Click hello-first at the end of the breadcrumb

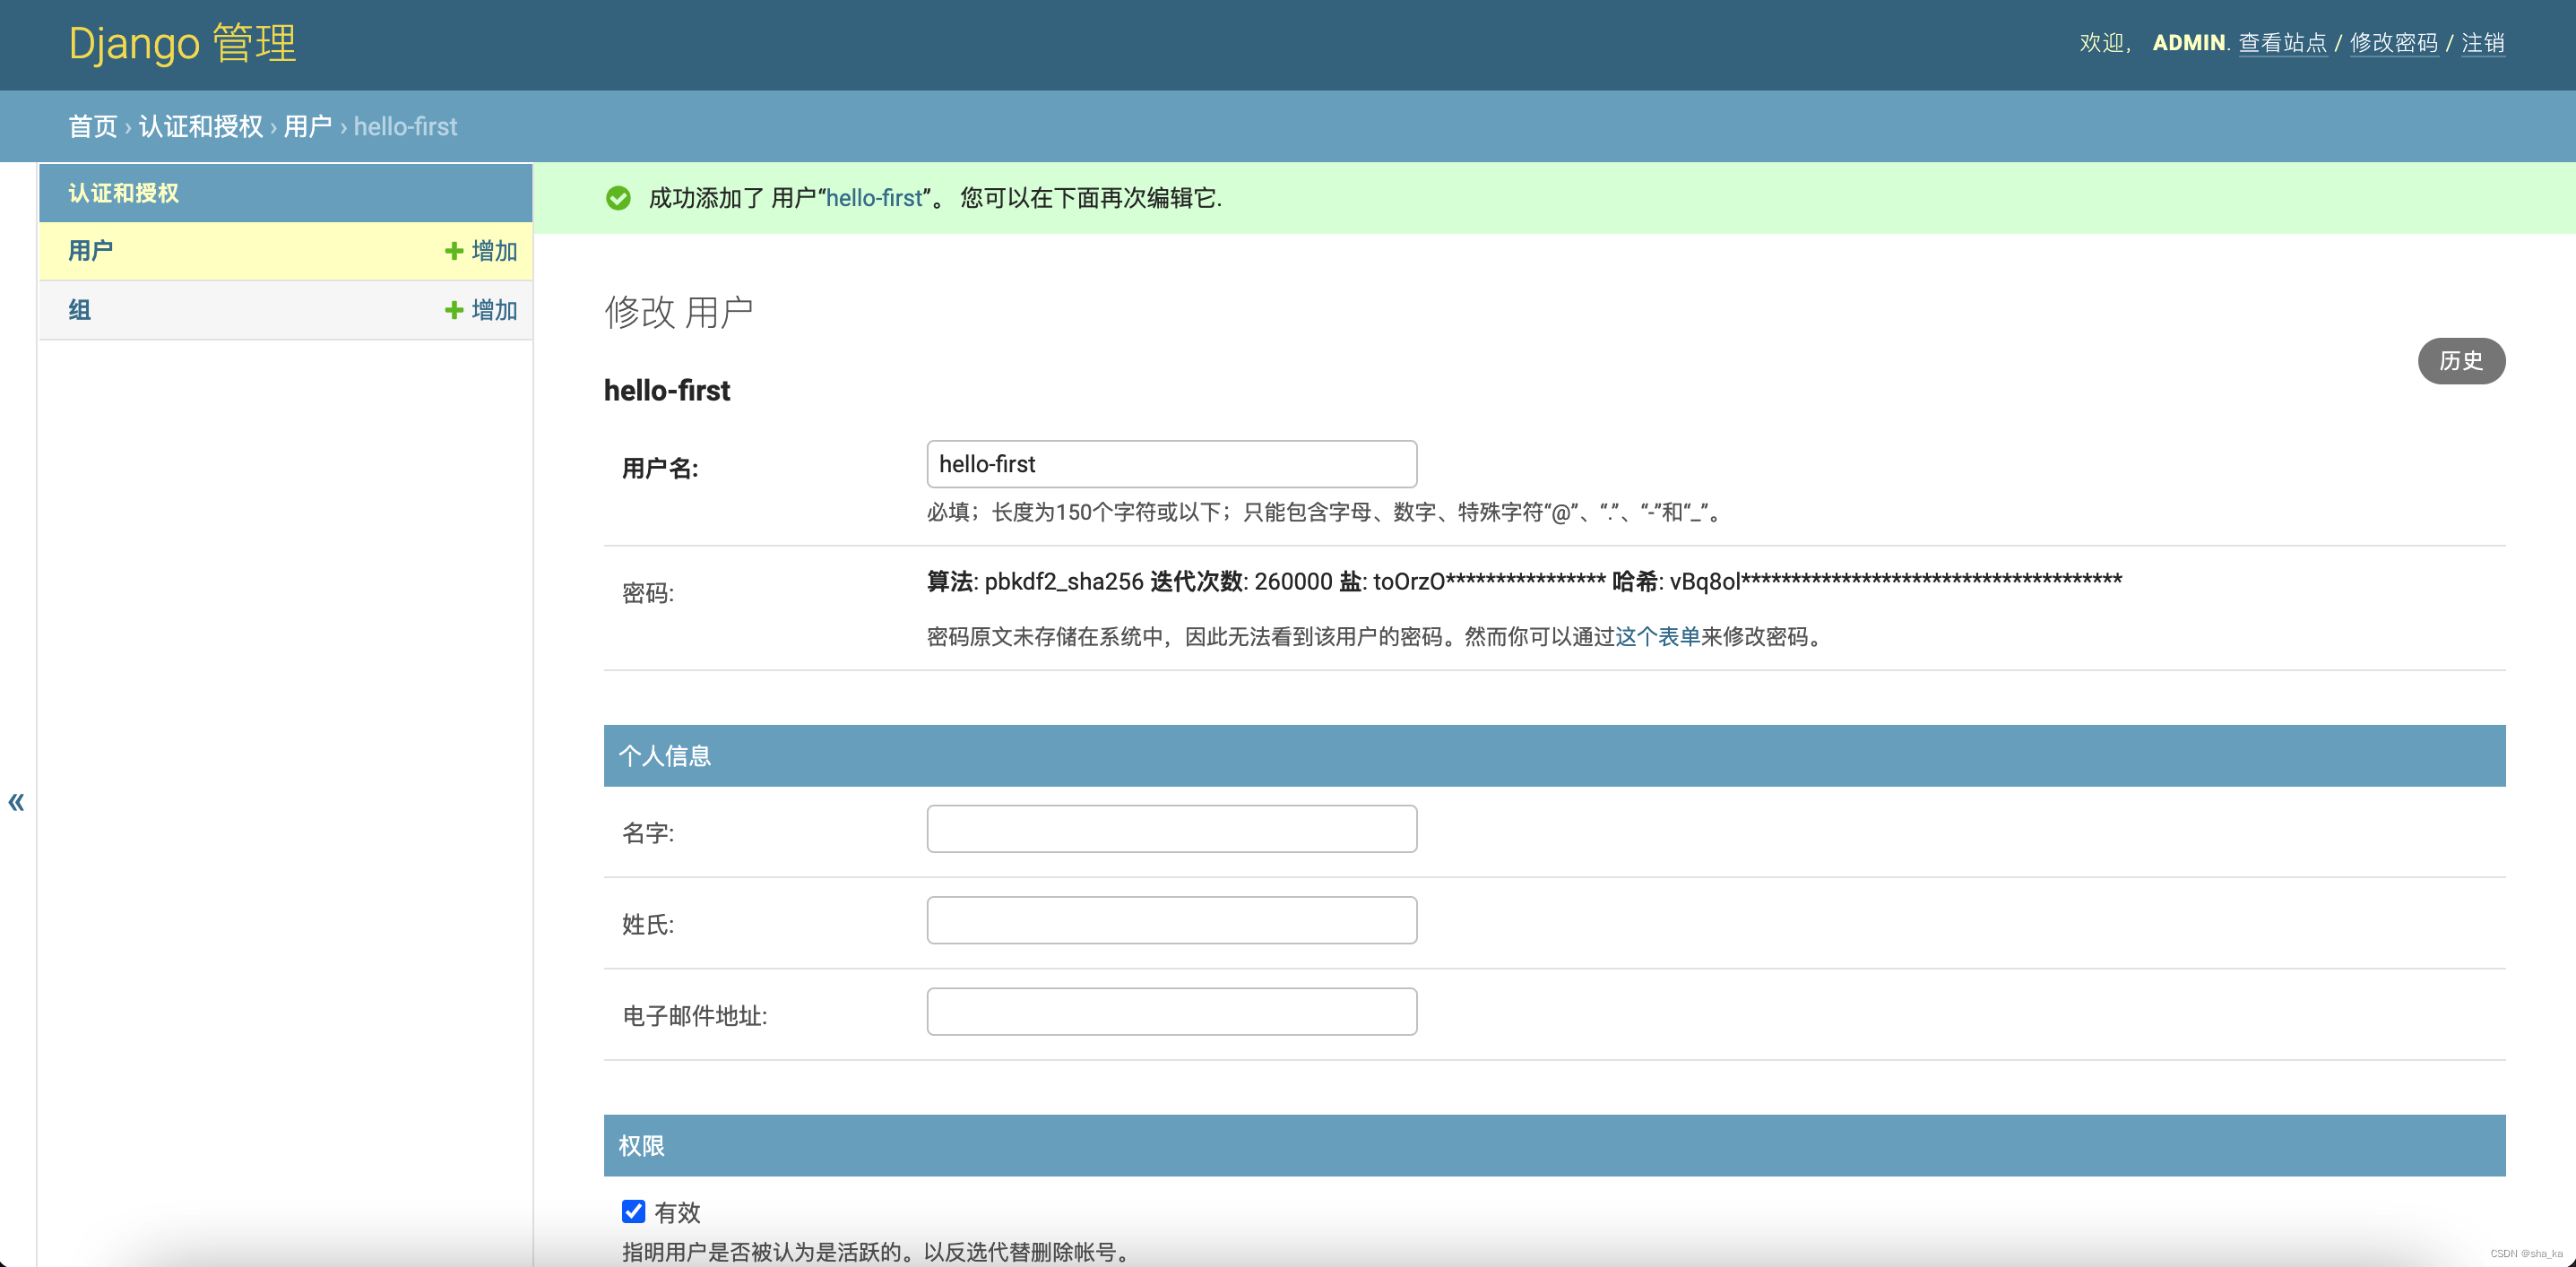[x=405, y=127]
